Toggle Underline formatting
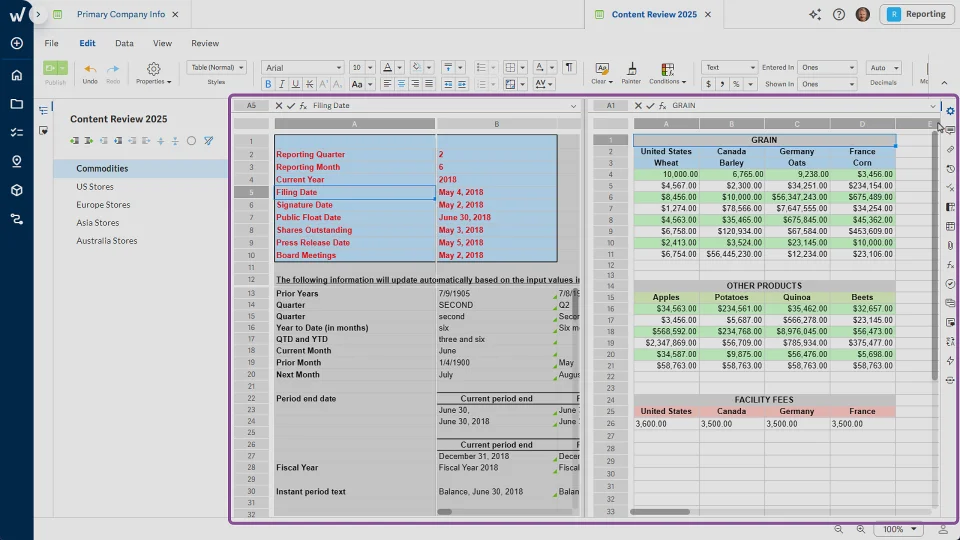 (296, 84)
